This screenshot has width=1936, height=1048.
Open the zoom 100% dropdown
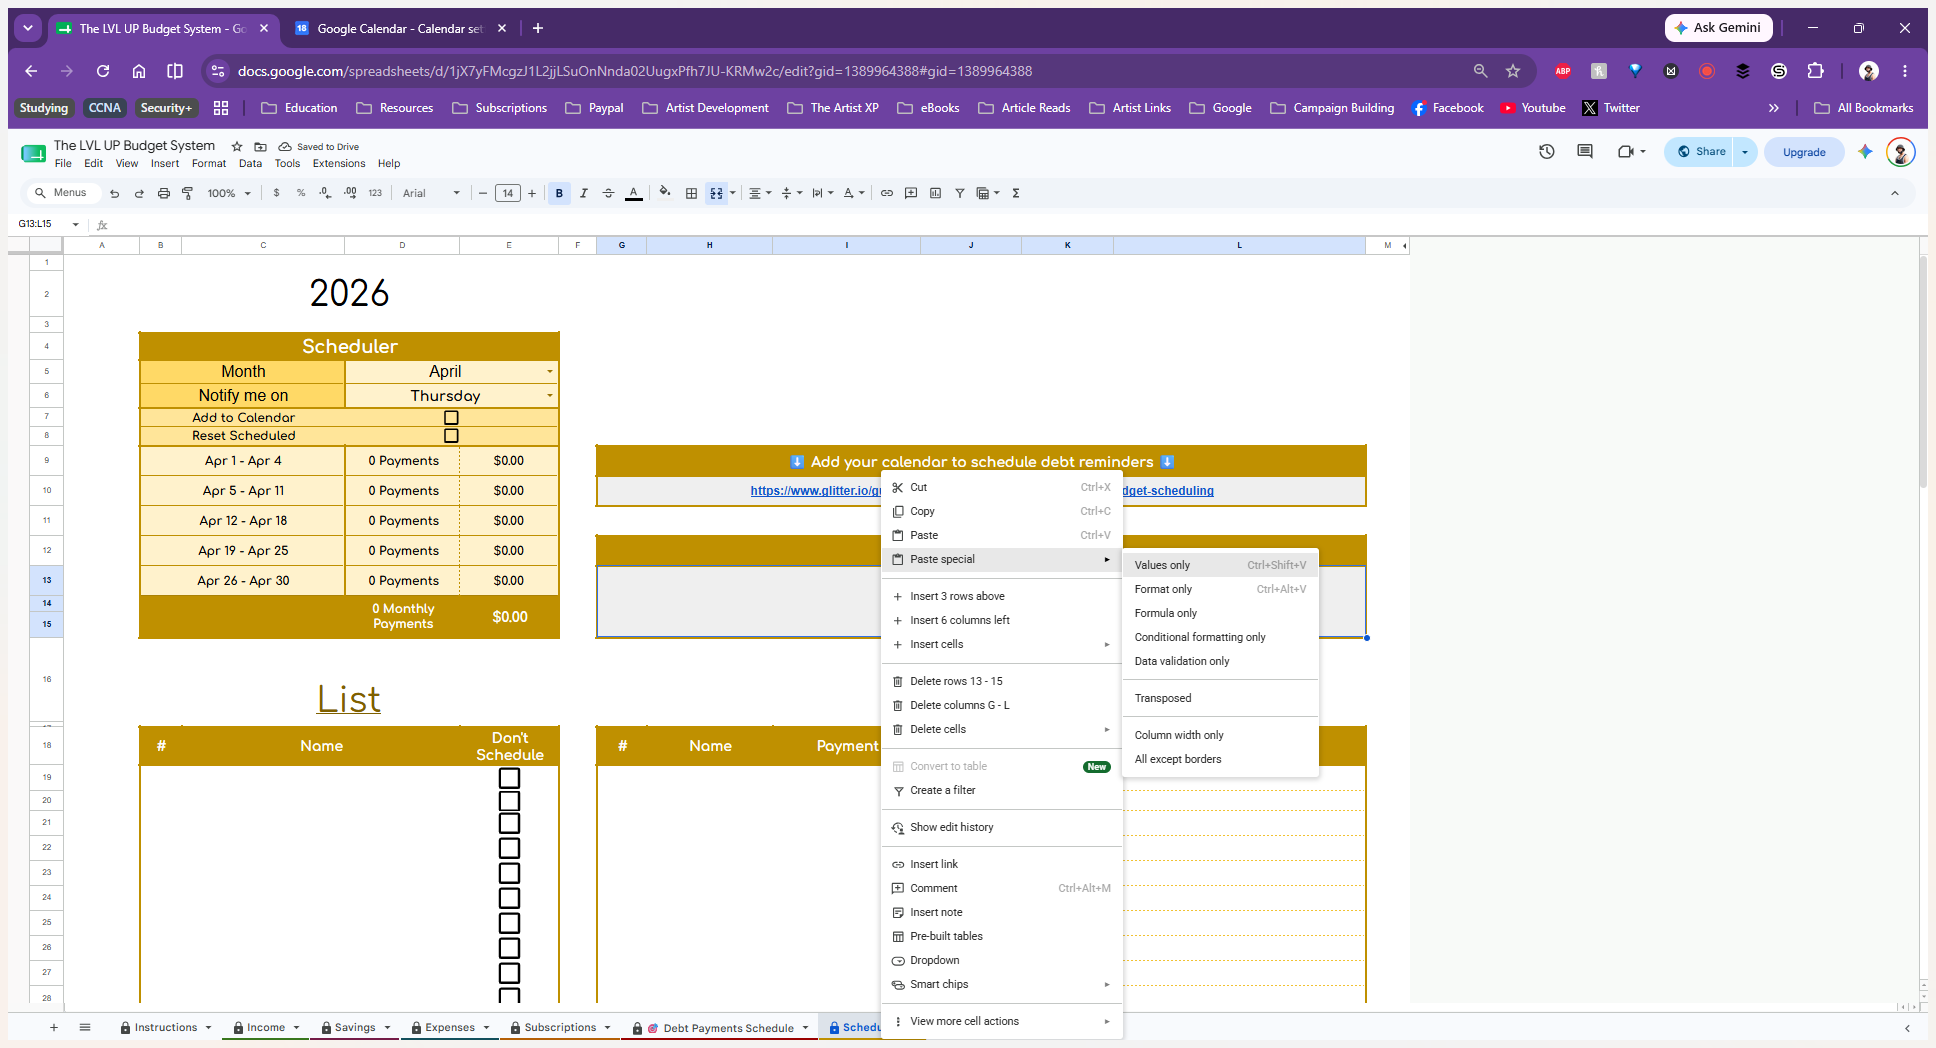point(229,193)
